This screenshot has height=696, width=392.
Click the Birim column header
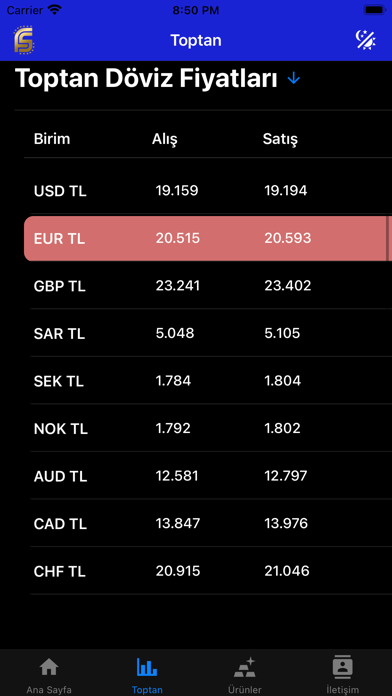[x=52, y=139]
